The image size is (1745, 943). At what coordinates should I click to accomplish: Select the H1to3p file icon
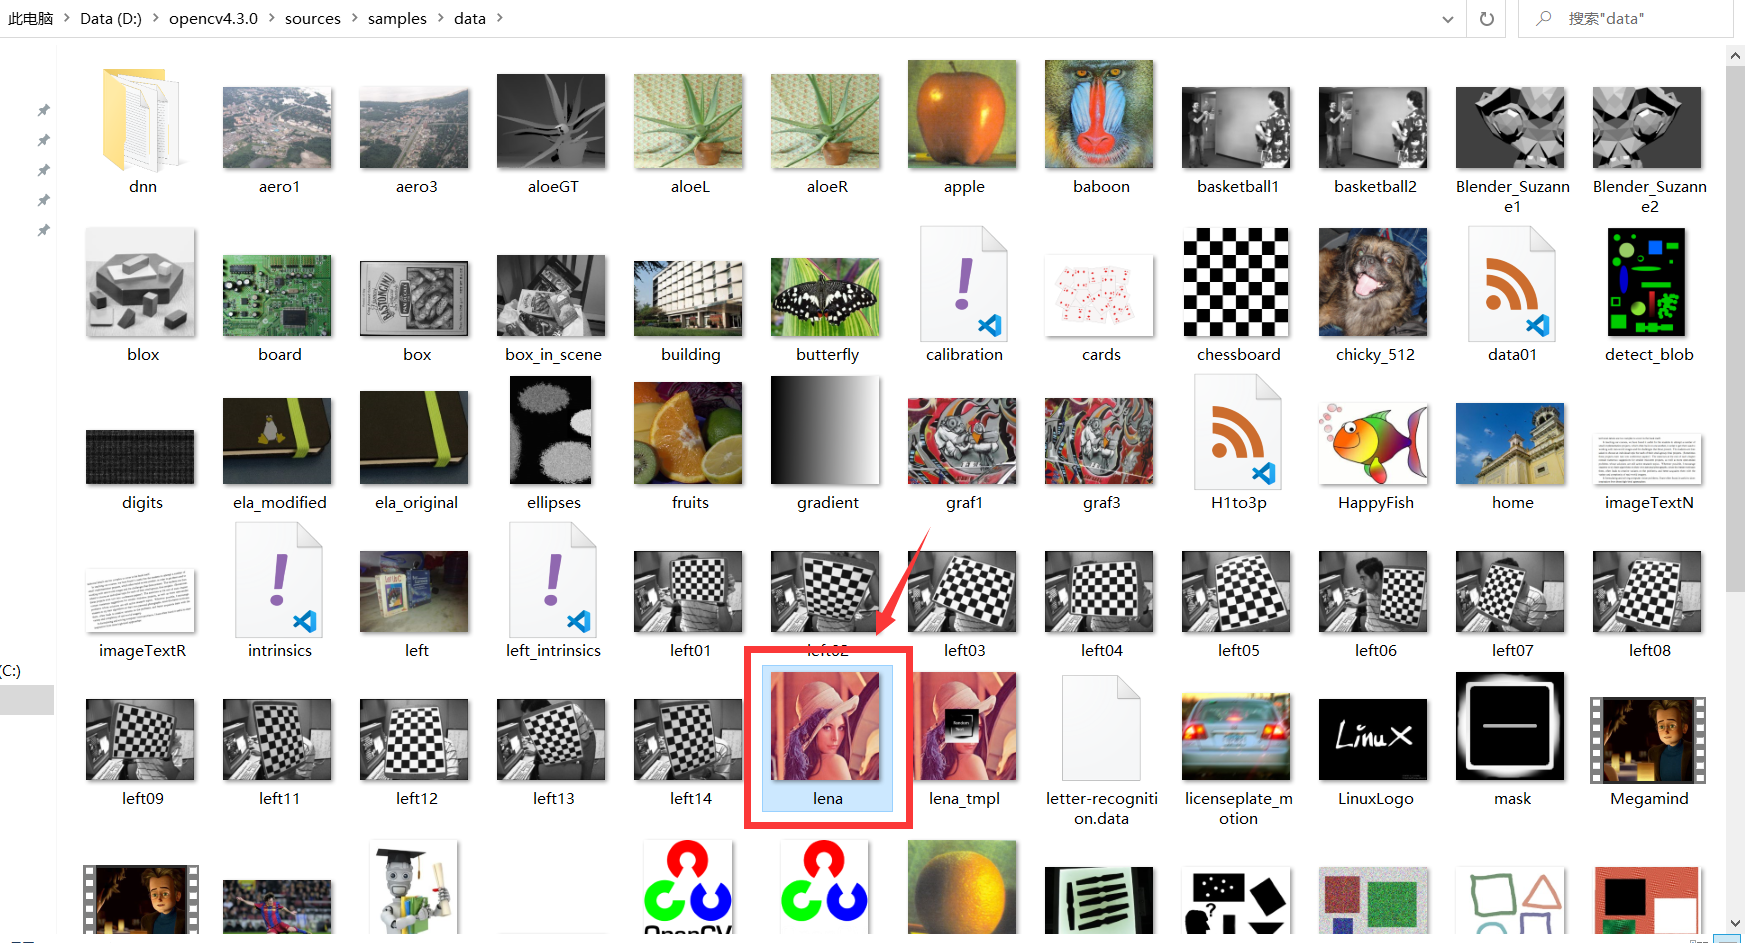[x=1238, y=433]
